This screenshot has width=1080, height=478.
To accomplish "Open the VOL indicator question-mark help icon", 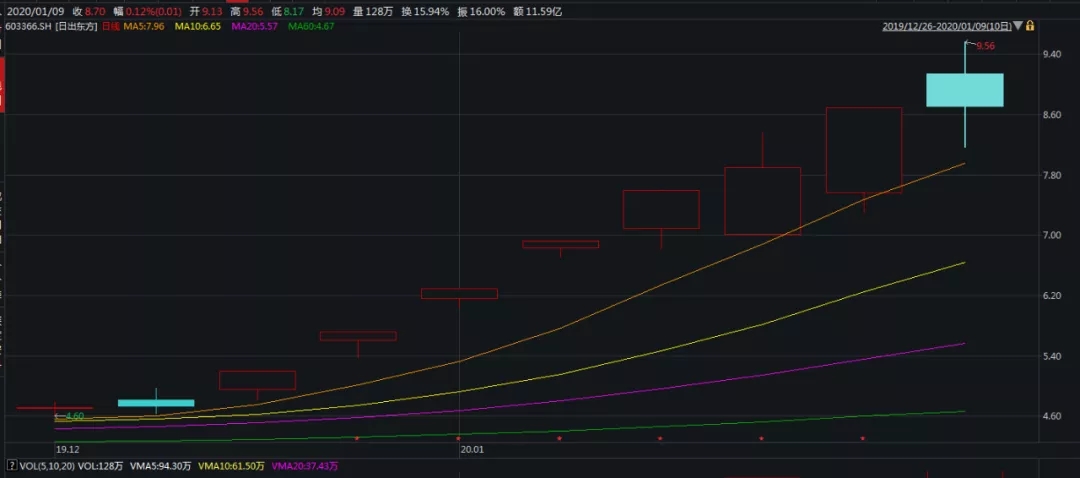I will [x=12, y=466].
